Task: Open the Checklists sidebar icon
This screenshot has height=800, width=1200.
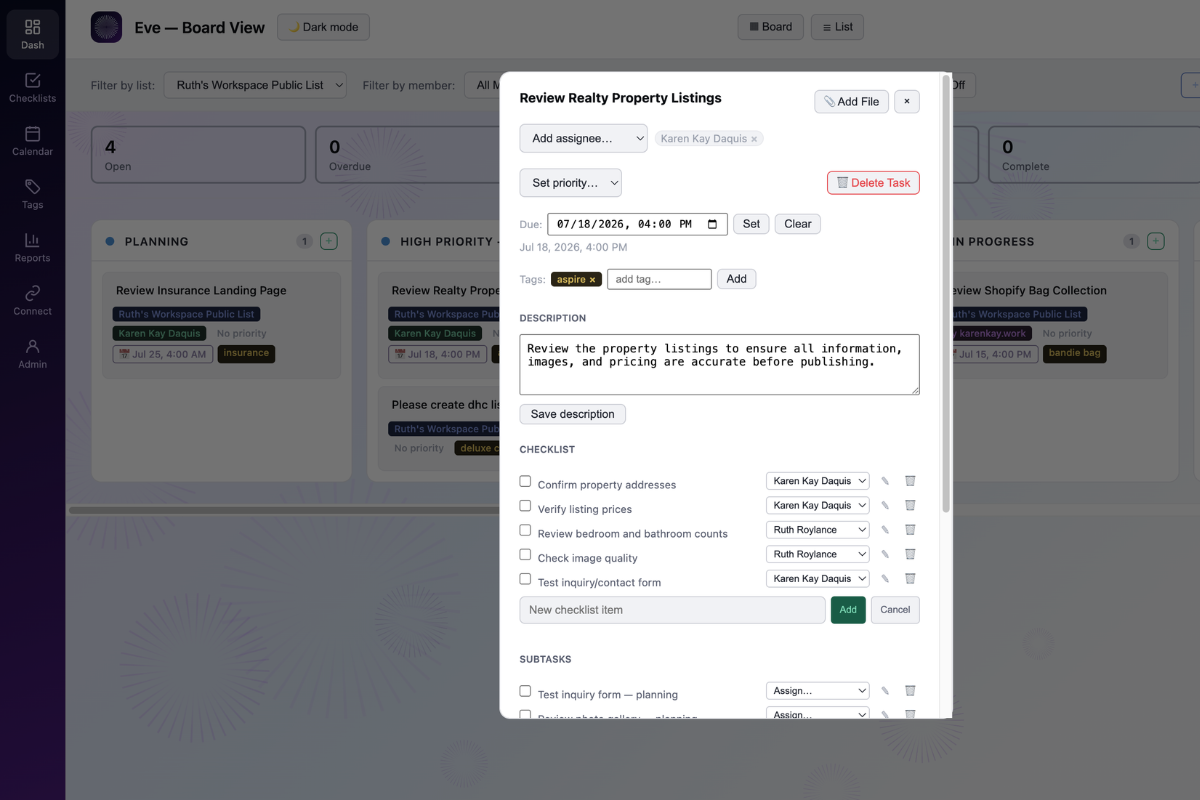Action: (x=32, y=88)
